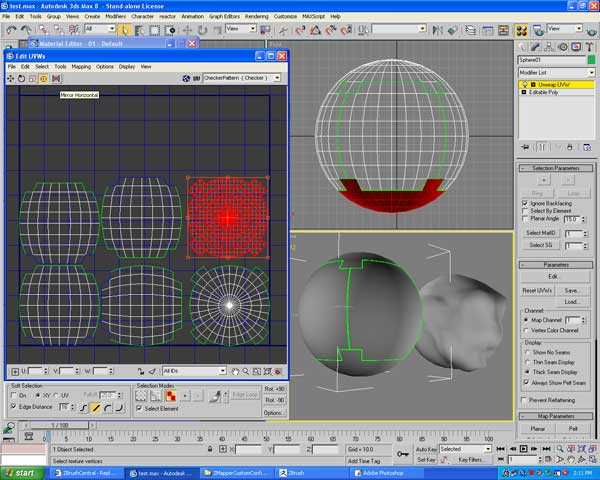This screenshot has width=600, height=480.
Task: Open the Utilities hammer panel tab
Action: click(x=590, y=47)
